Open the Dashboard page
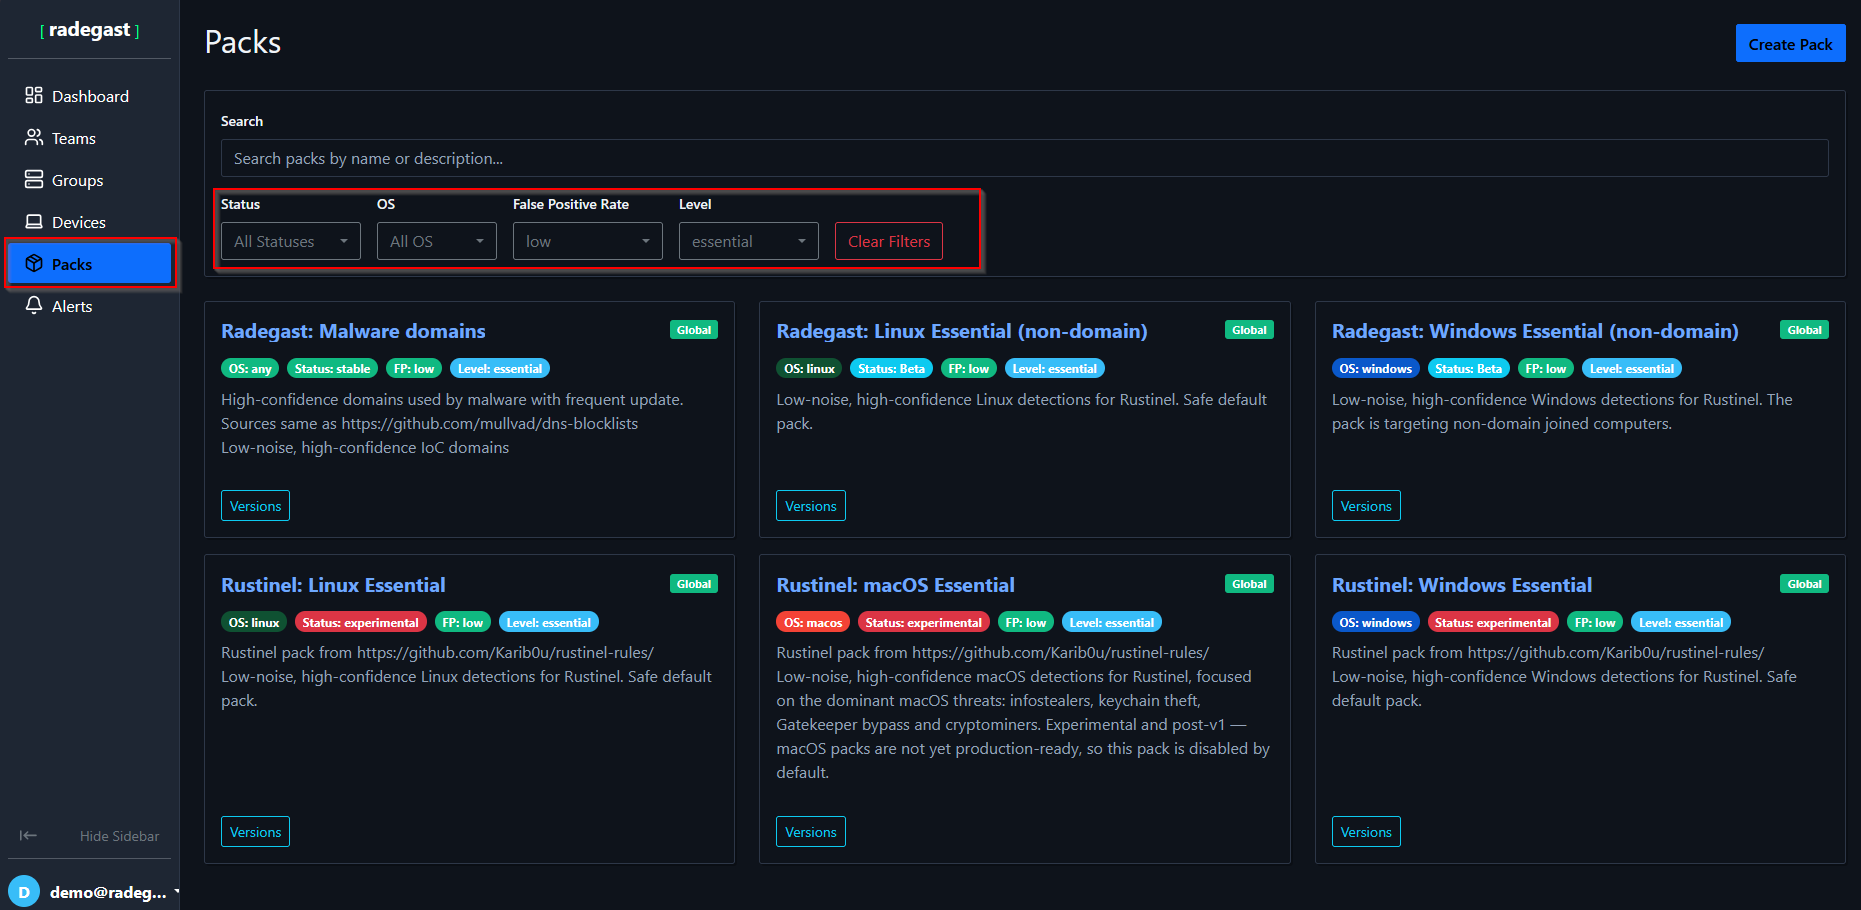 (x=90, y=96)
